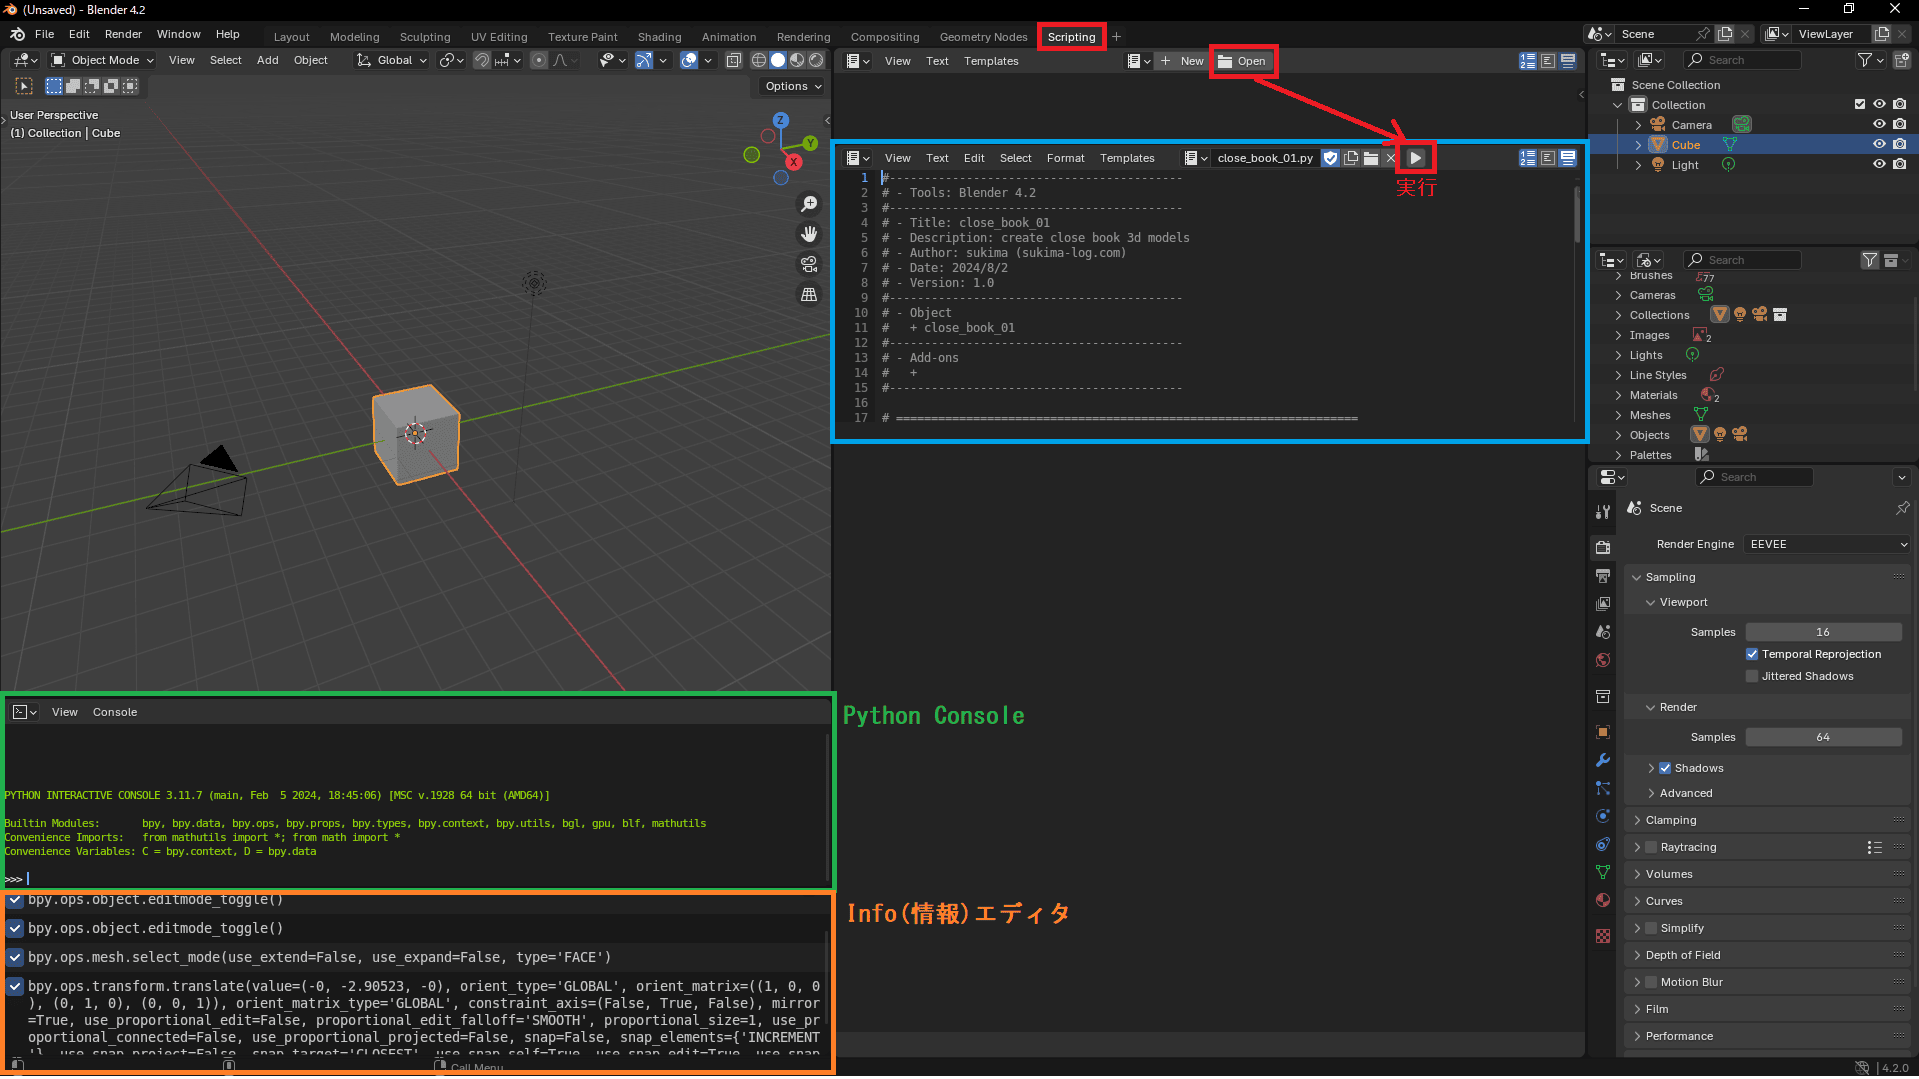Open the Material properties tab icon

(x=1603, y=900)
